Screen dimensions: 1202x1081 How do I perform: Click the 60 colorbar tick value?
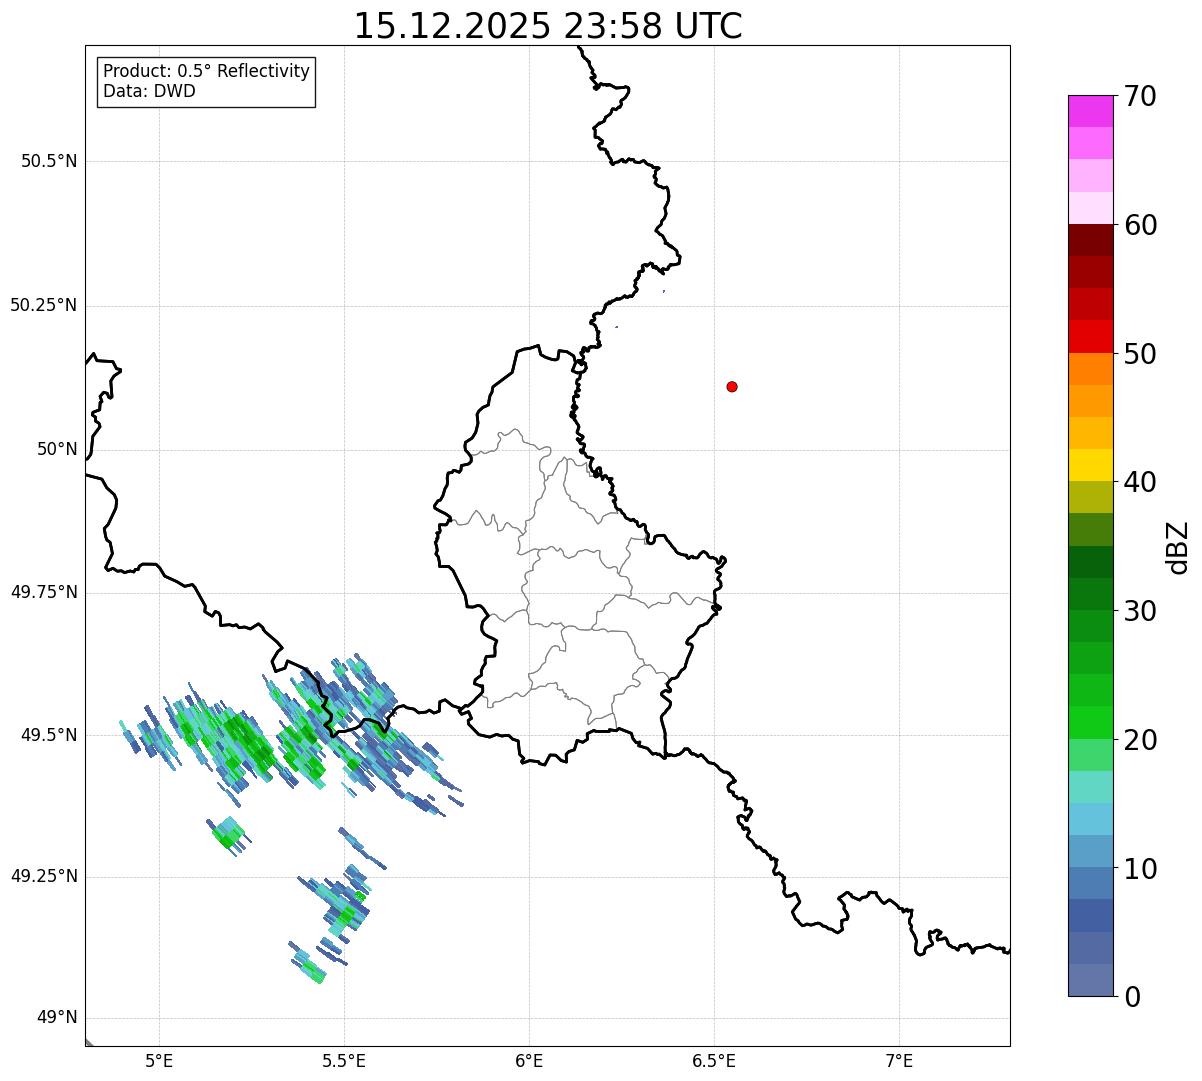[x=1140, y=225]
